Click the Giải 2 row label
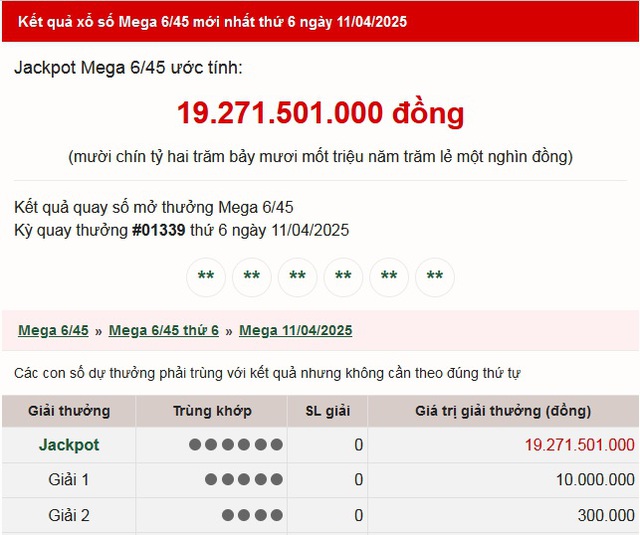This screenshot has height=535, width=640. click(x=69, y=515)
